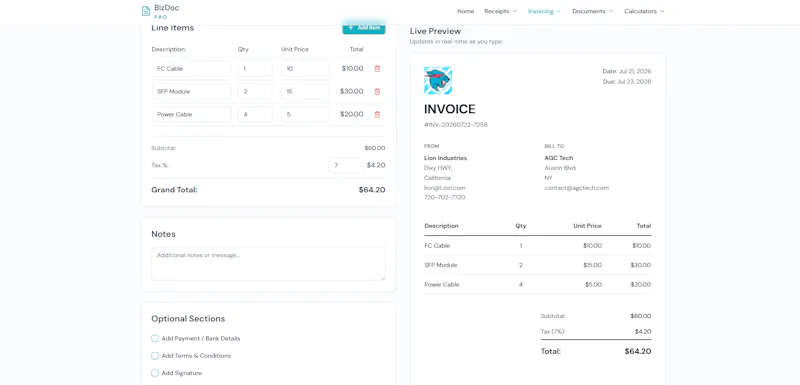Click the Austin Blvd address line

tap(560, 168)
